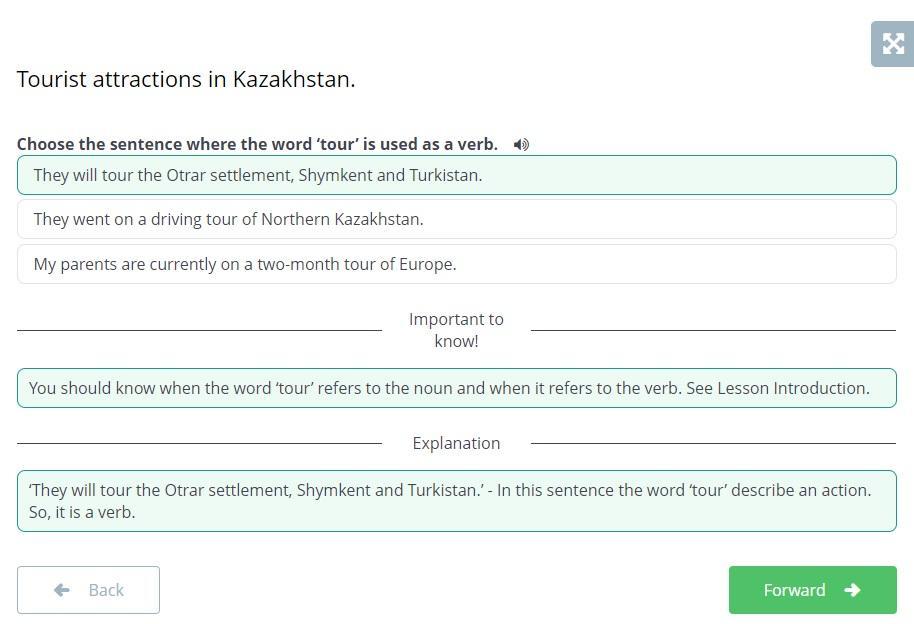Click the divider line right of 'Explanation'
The width and height of the screenshot is (914, 624).
tap(713, 443)
